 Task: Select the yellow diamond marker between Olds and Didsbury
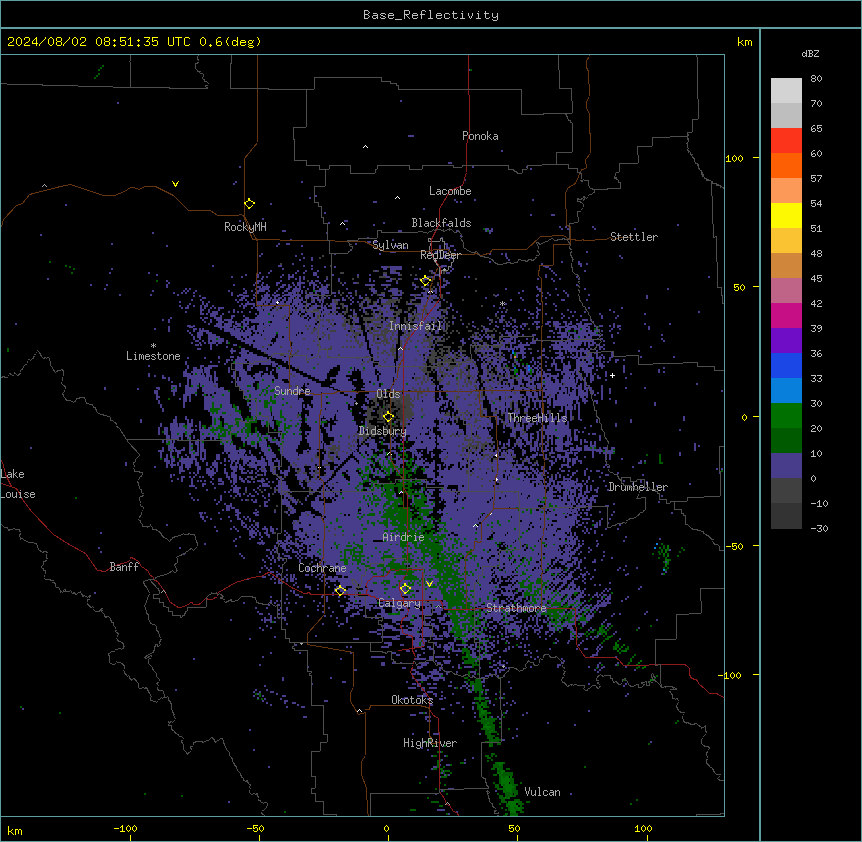pos(388,417)
